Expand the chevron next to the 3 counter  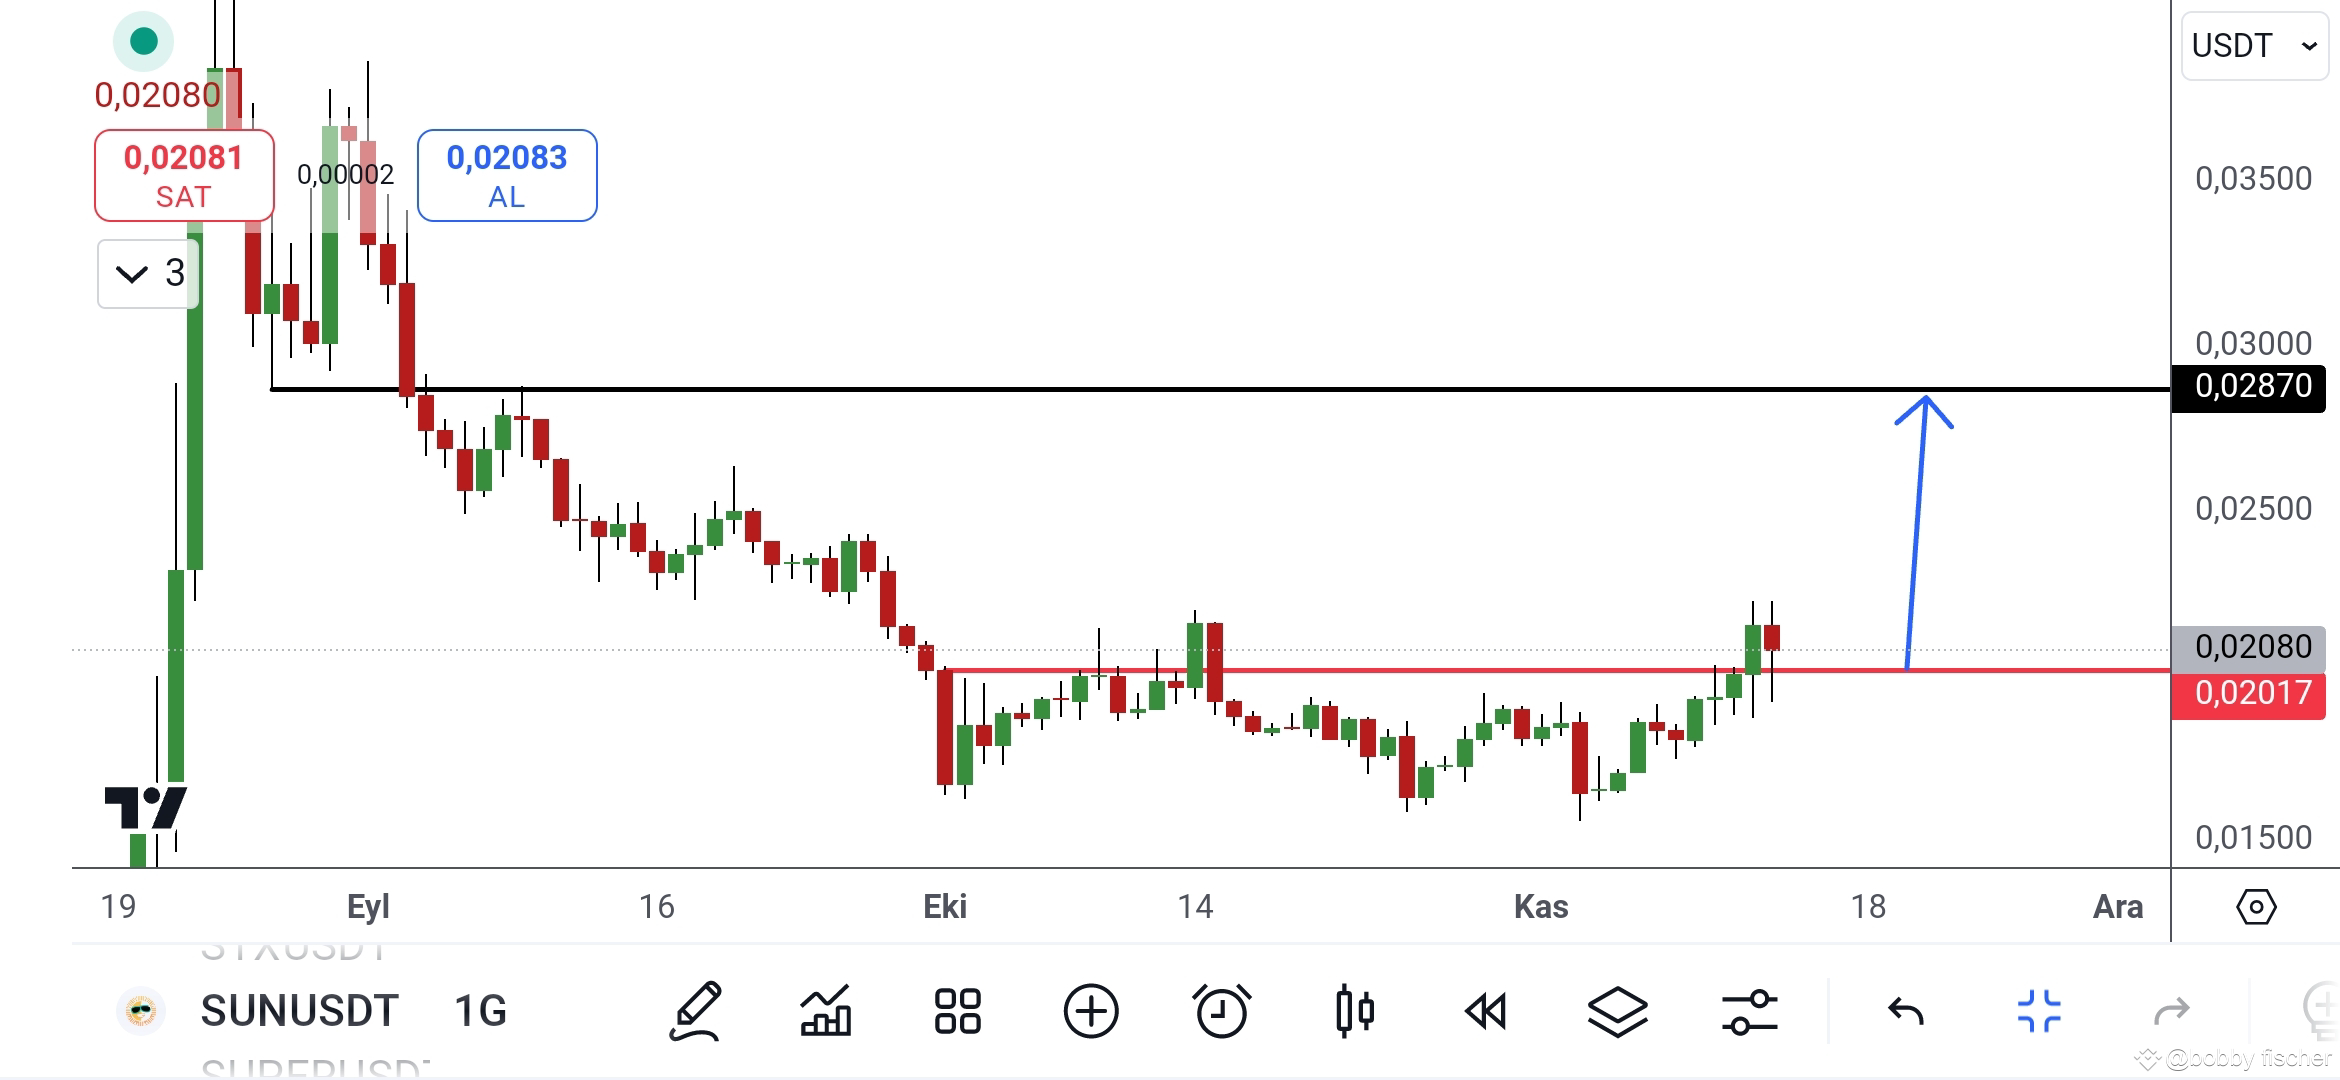(x=147, y=273)
